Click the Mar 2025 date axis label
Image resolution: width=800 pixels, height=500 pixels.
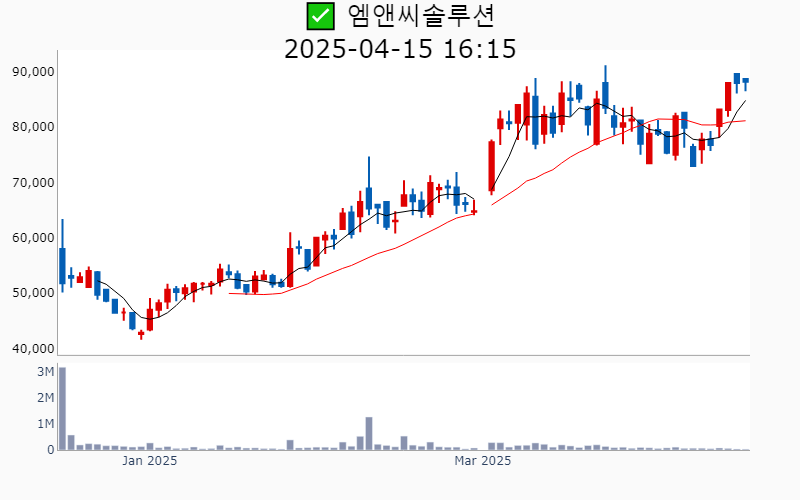(x=483, y=461)
